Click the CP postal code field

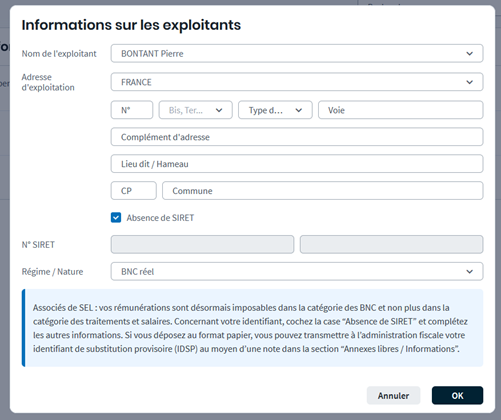coord(133,191)
